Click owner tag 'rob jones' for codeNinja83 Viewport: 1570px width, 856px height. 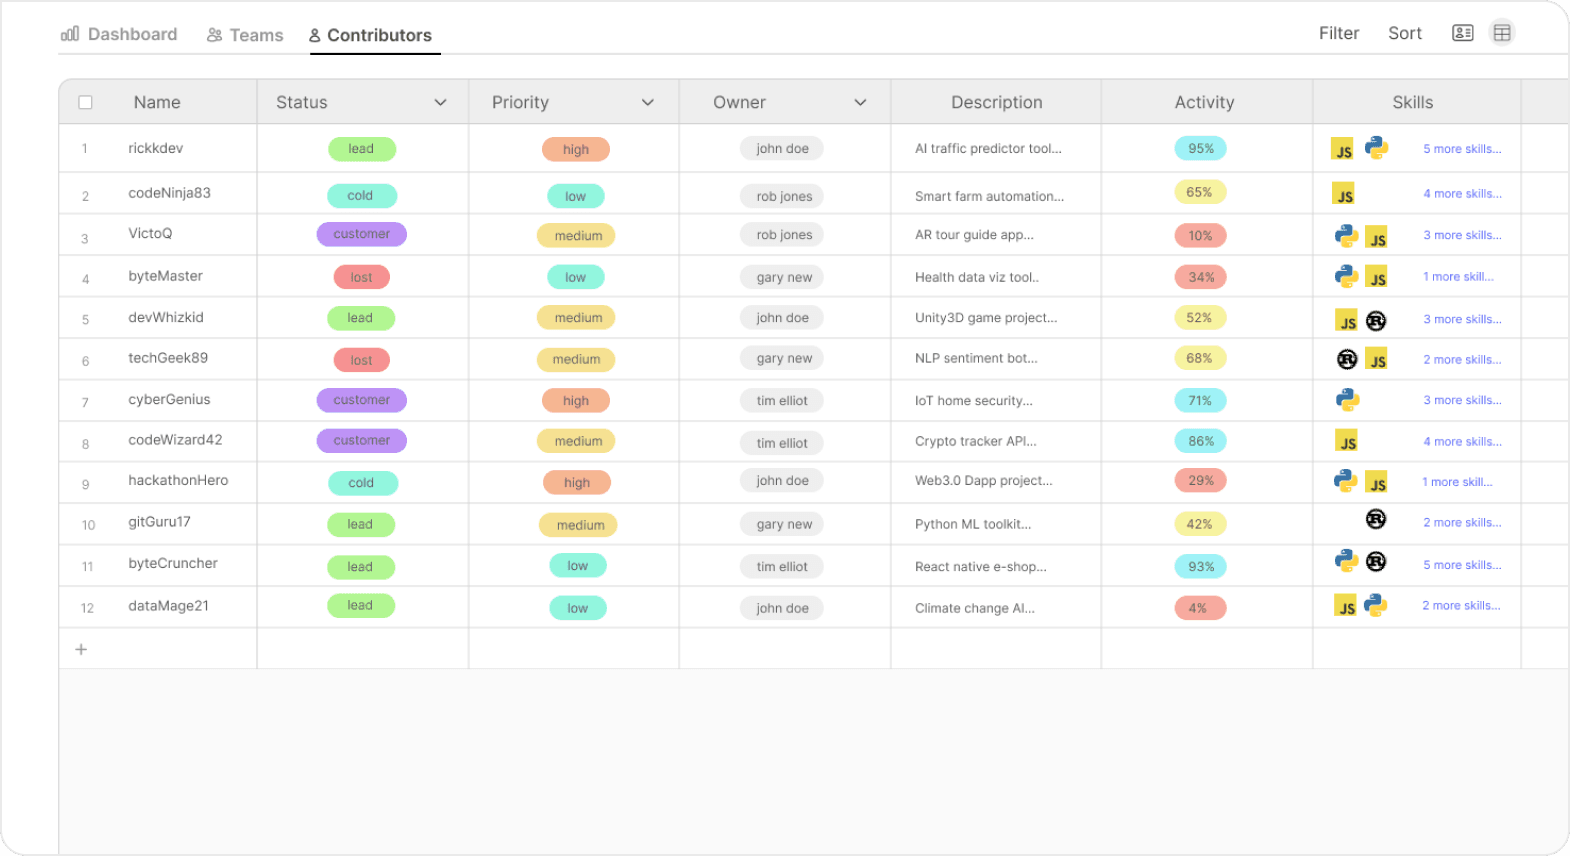tap(784, 196)
